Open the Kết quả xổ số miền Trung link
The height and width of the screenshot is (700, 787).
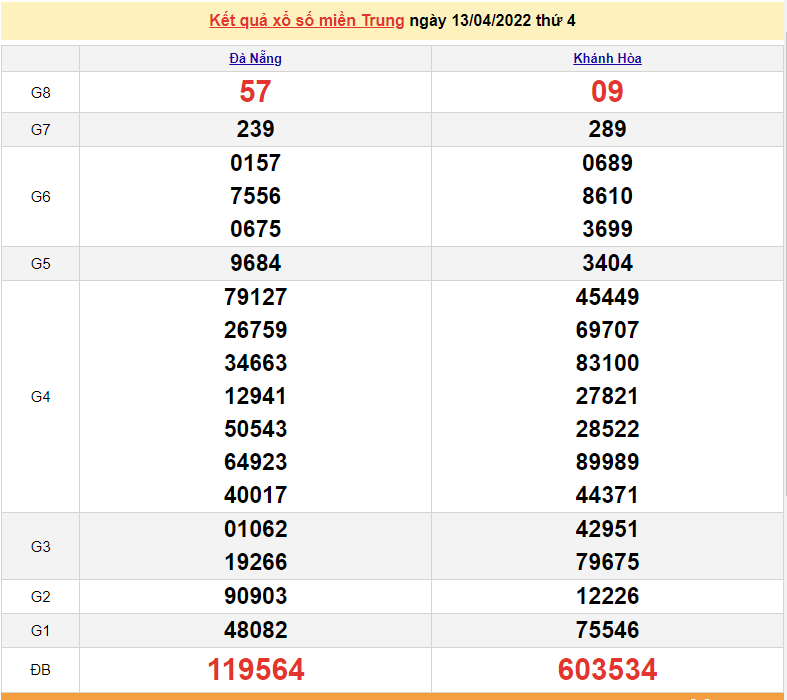pos(307,20)
